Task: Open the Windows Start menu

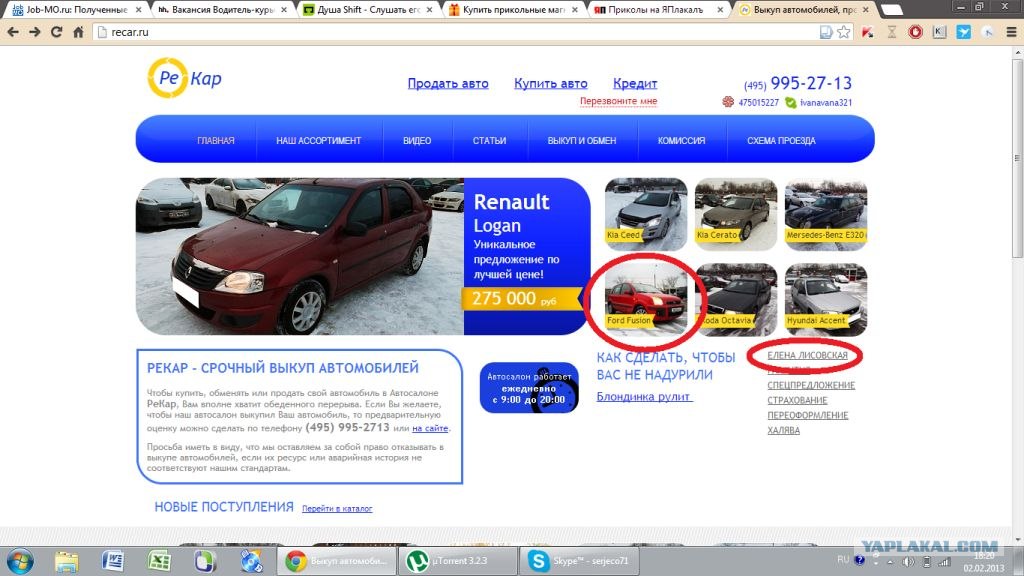Action: (x=20, y=561)
